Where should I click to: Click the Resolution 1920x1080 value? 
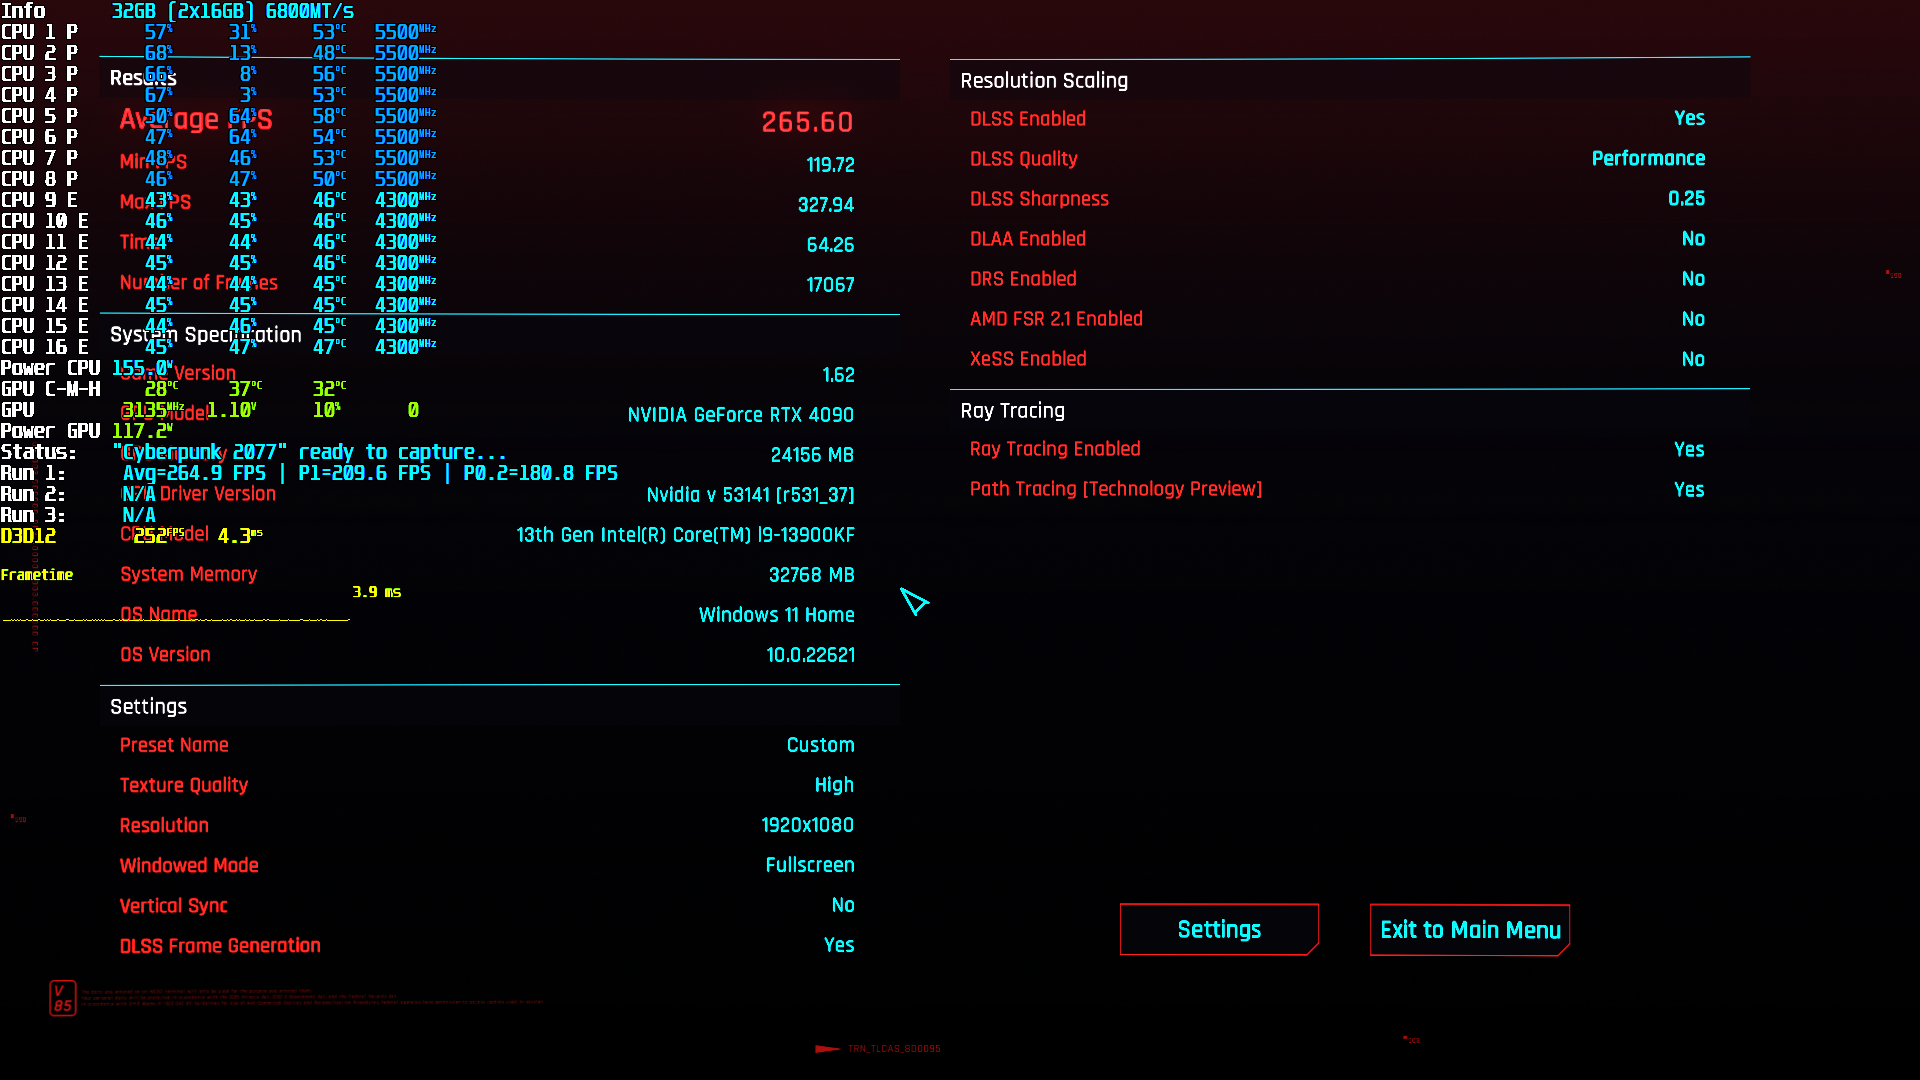pyautogui.click(x=807, y=825)
